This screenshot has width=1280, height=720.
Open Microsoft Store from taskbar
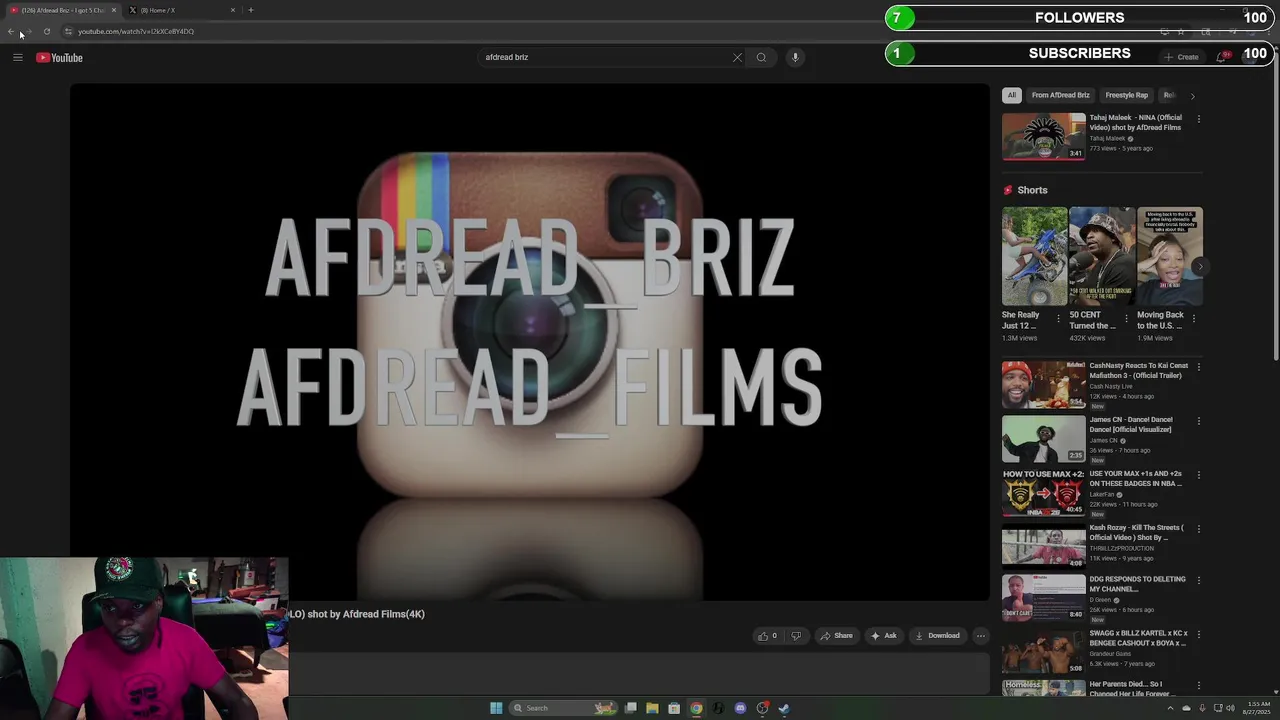[x=674, y=708]
